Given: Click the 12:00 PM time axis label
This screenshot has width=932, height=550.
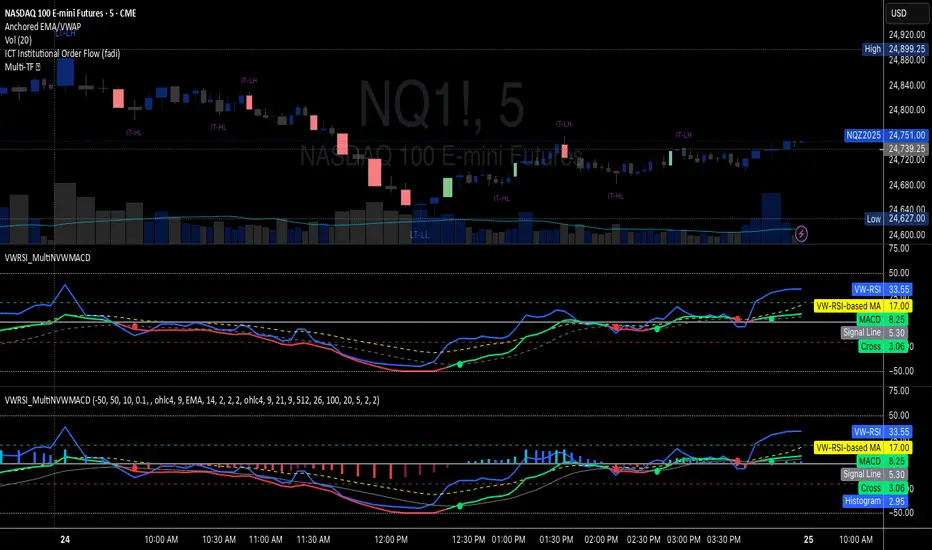Looking at the screenshot, I should click(x=391, y=539).
